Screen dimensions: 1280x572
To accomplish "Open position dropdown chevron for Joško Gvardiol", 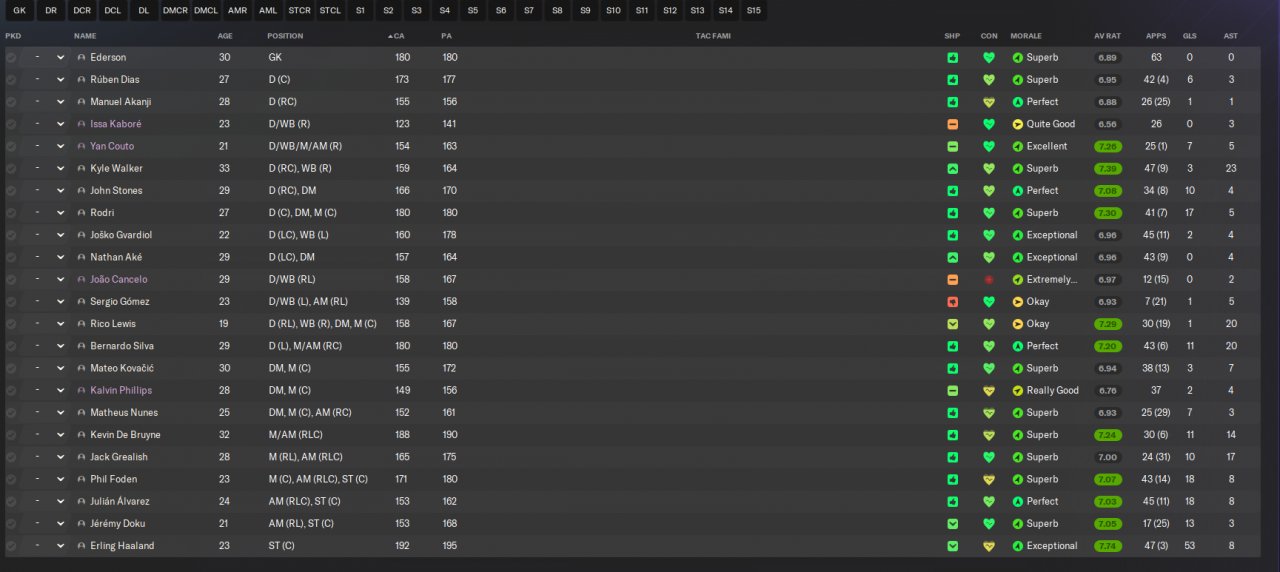I will click(x=60, y=235).
